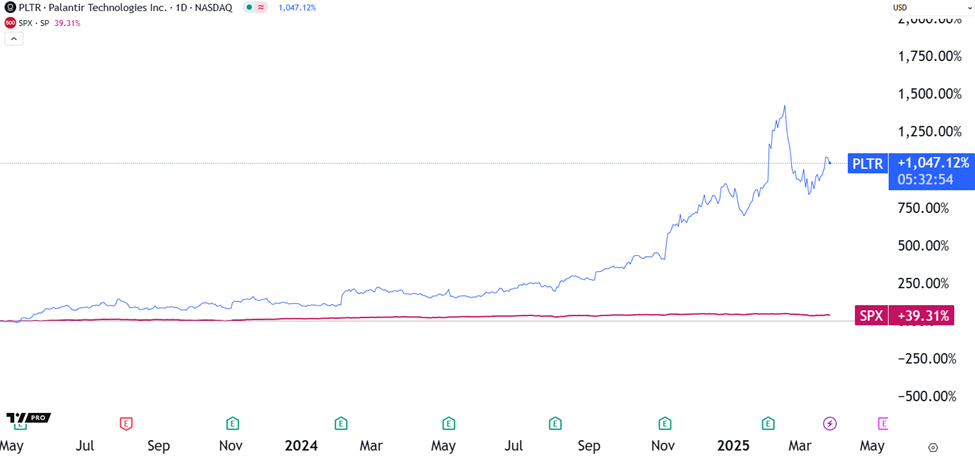Click the TradingView PRO logo

pos(28,417)
